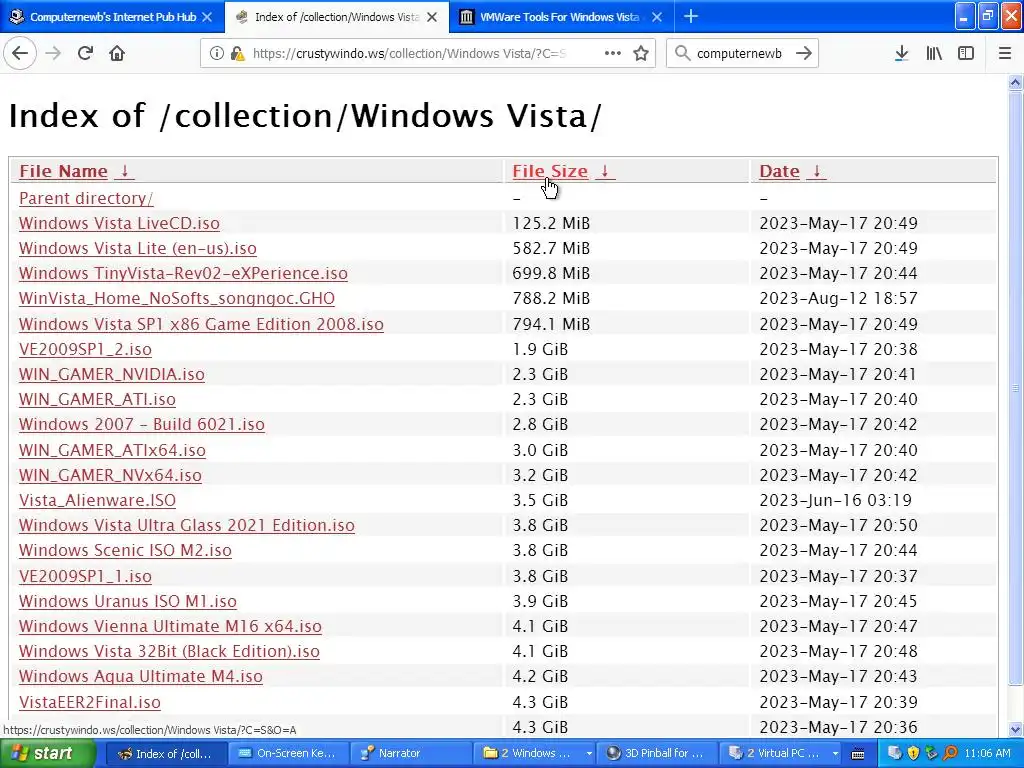Open a new tab with plus button
The width and height of the screenshot is (1024, 768).
click(690, 16)
